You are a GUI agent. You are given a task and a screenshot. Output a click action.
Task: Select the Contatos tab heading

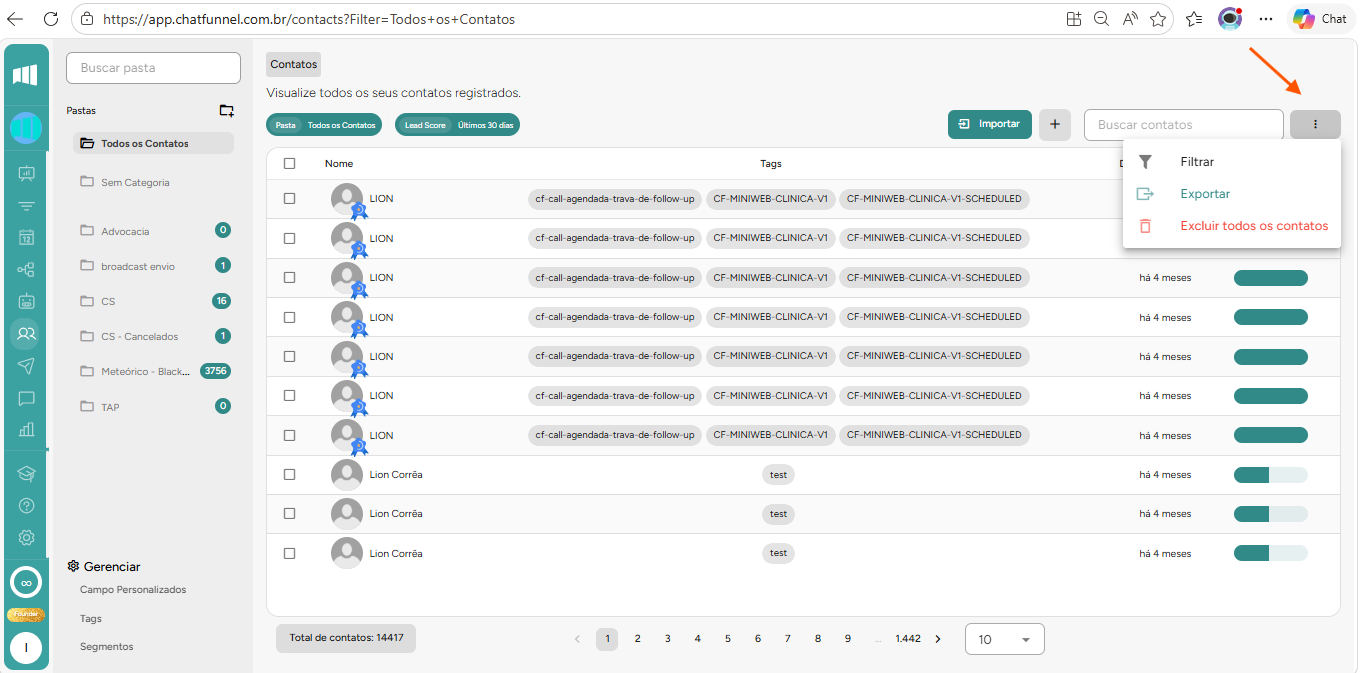point(294,64)
